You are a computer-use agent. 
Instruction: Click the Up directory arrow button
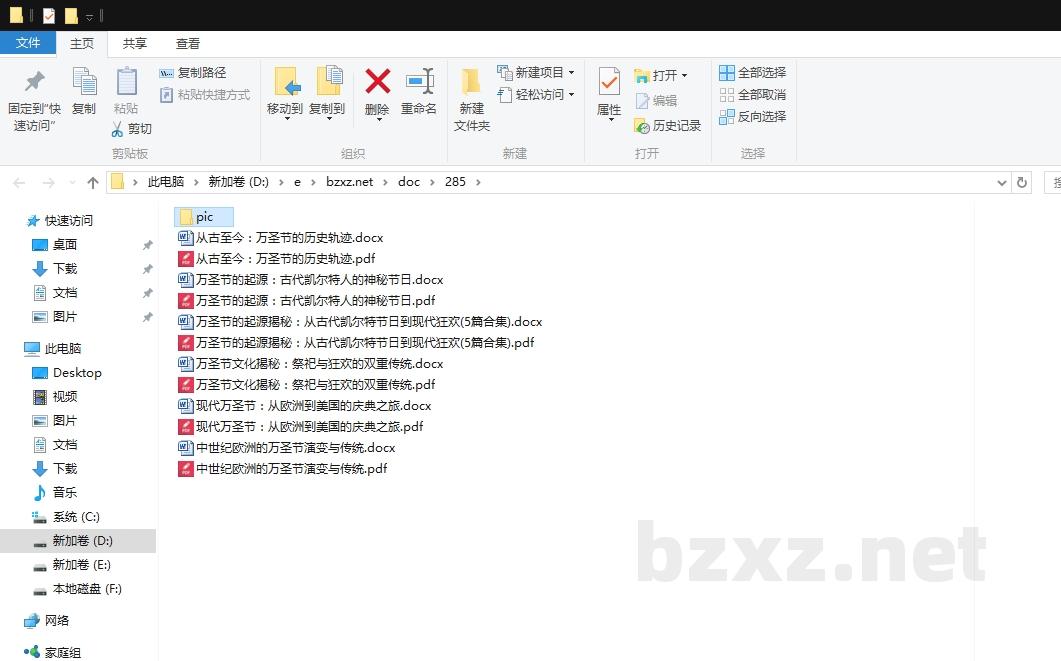pyautogui.click(x=93, y=183)
